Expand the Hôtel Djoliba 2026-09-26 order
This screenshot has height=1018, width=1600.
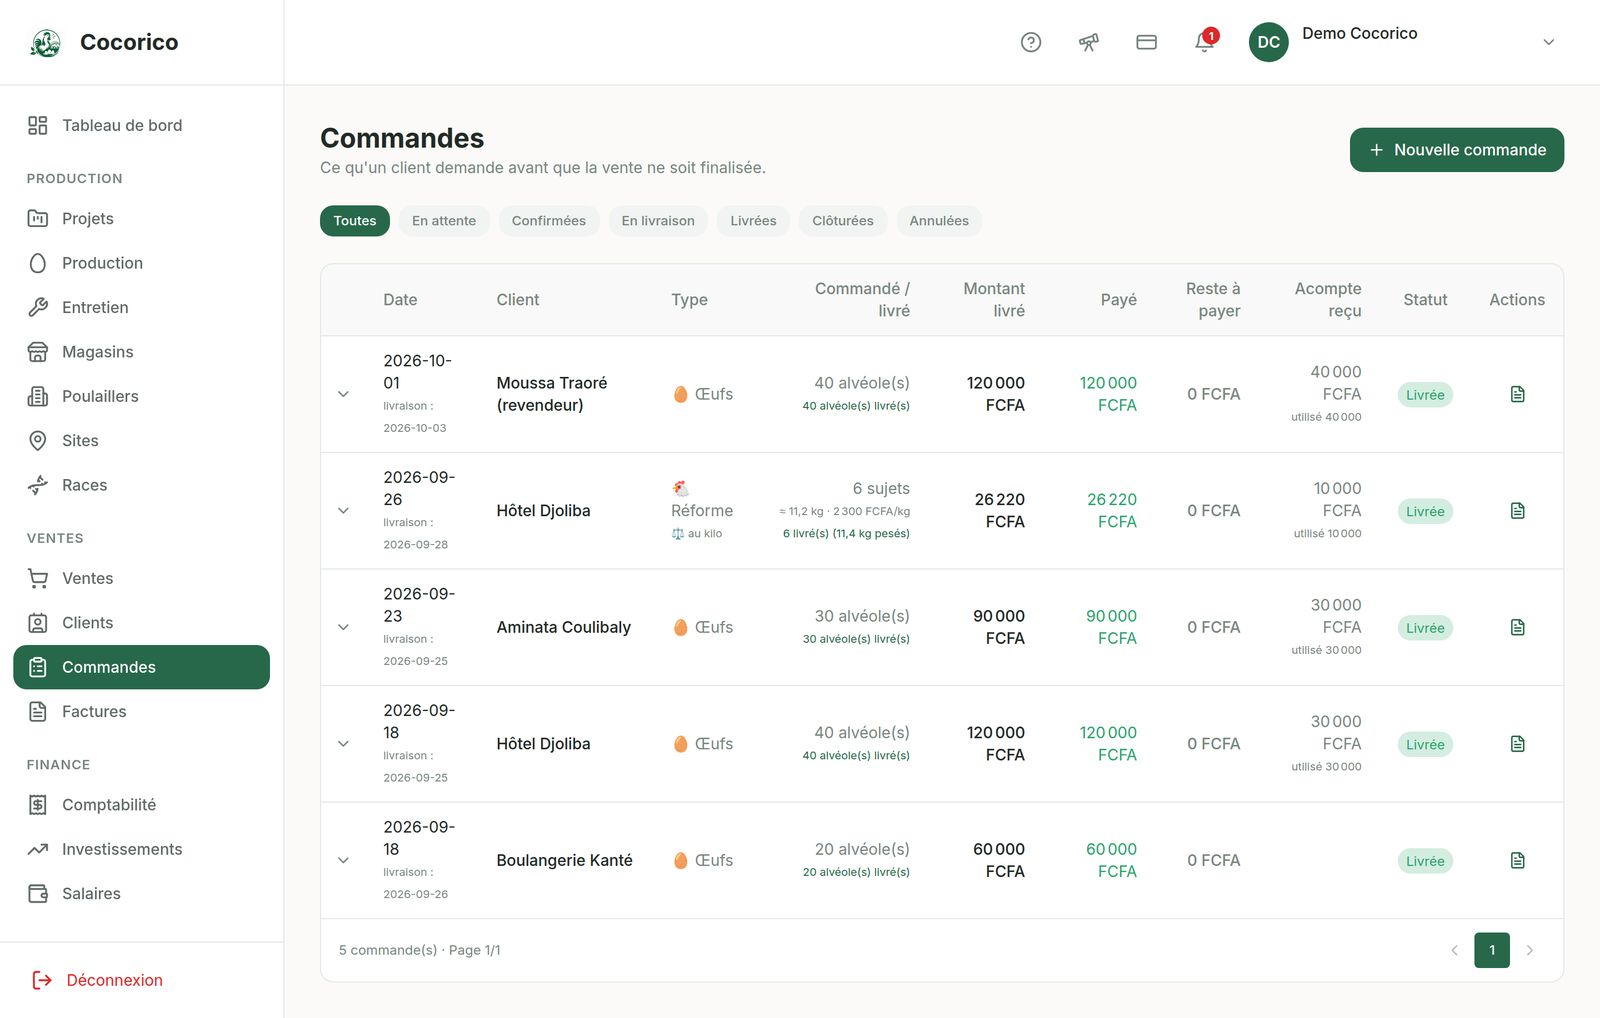click(343, 511)
